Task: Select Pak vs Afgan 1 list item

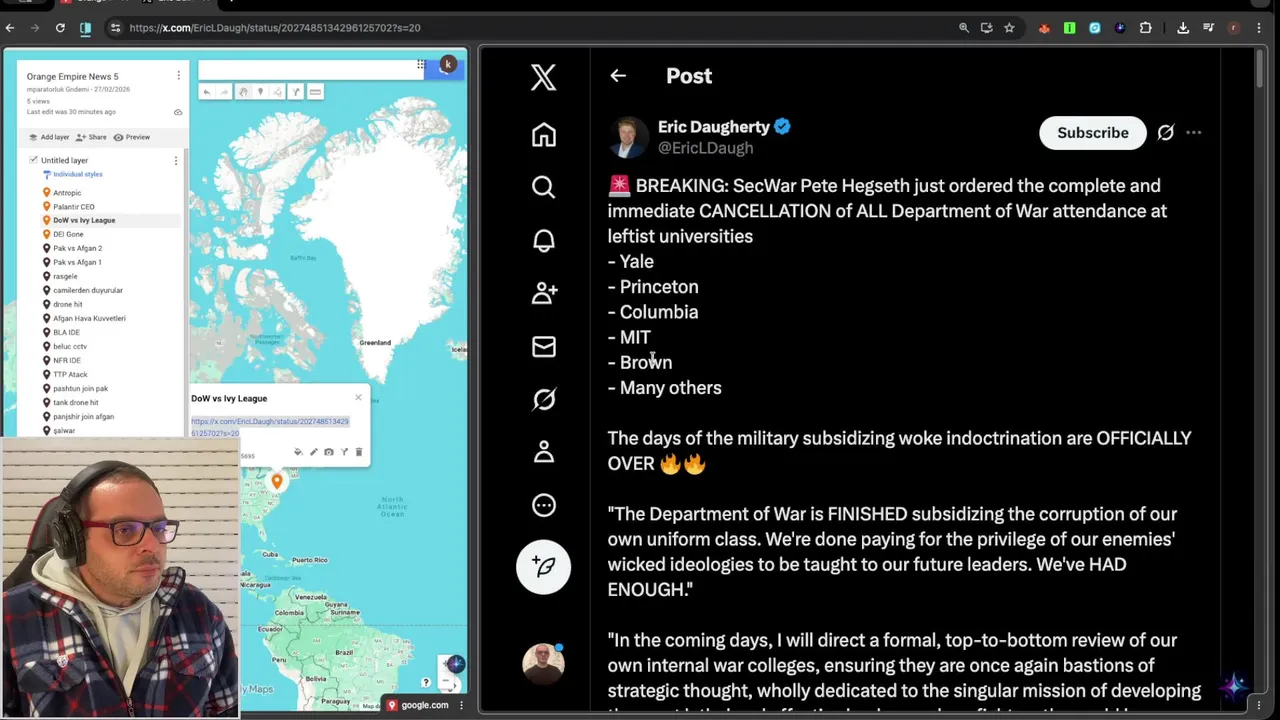Action: coord(77,262)
